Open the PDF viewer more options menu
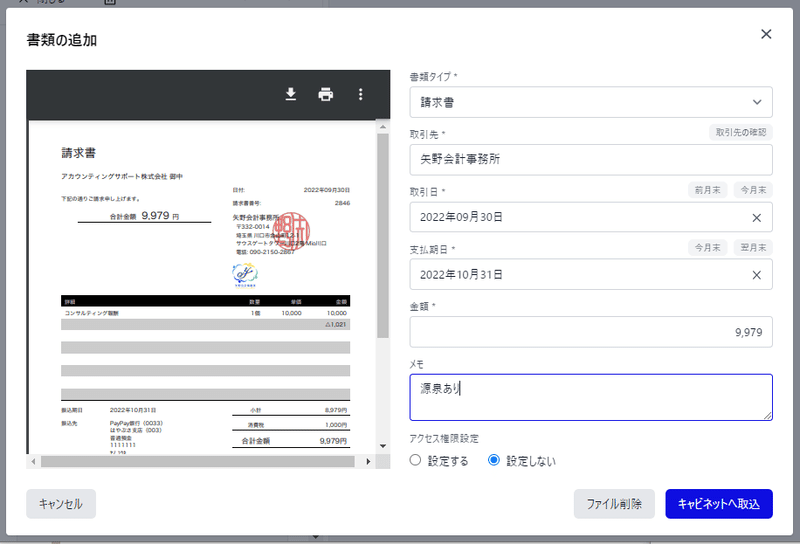 pos(361,94)
